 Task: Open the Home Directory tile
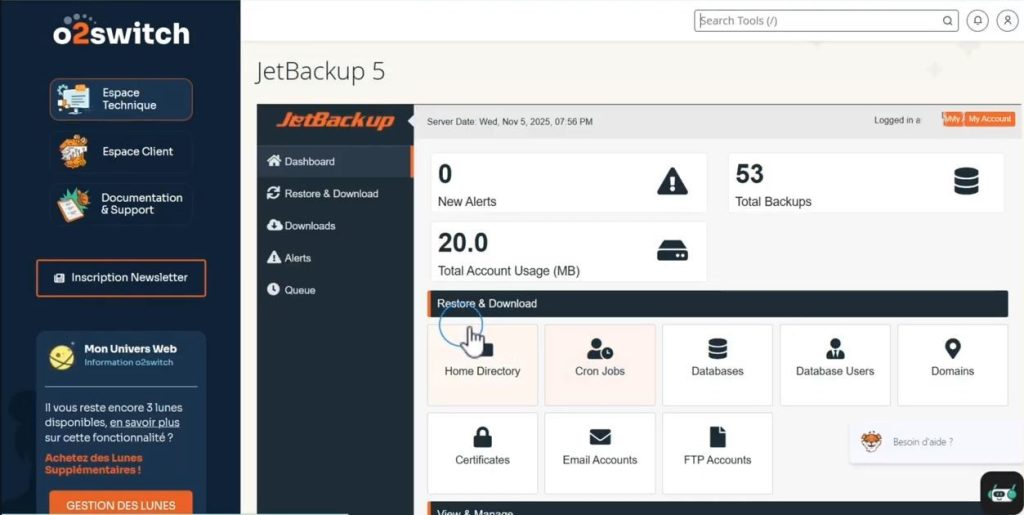(483, 366)
